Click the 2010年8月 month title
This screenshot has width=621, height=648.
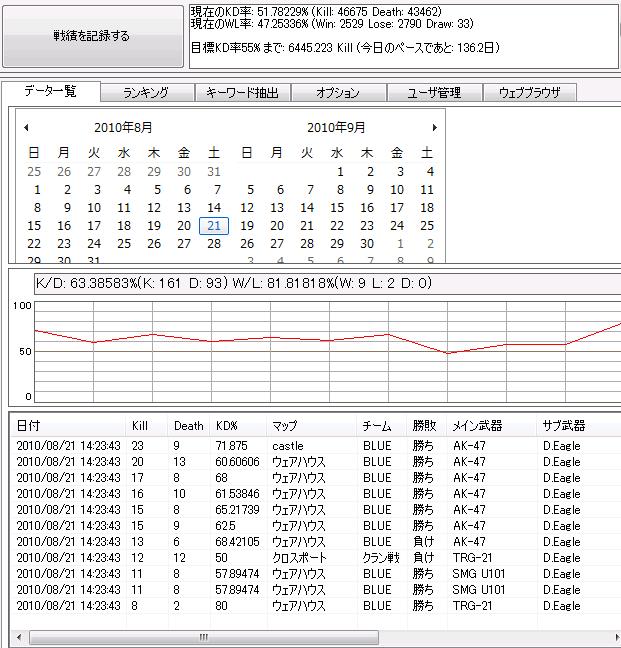(x=123, y=127)
